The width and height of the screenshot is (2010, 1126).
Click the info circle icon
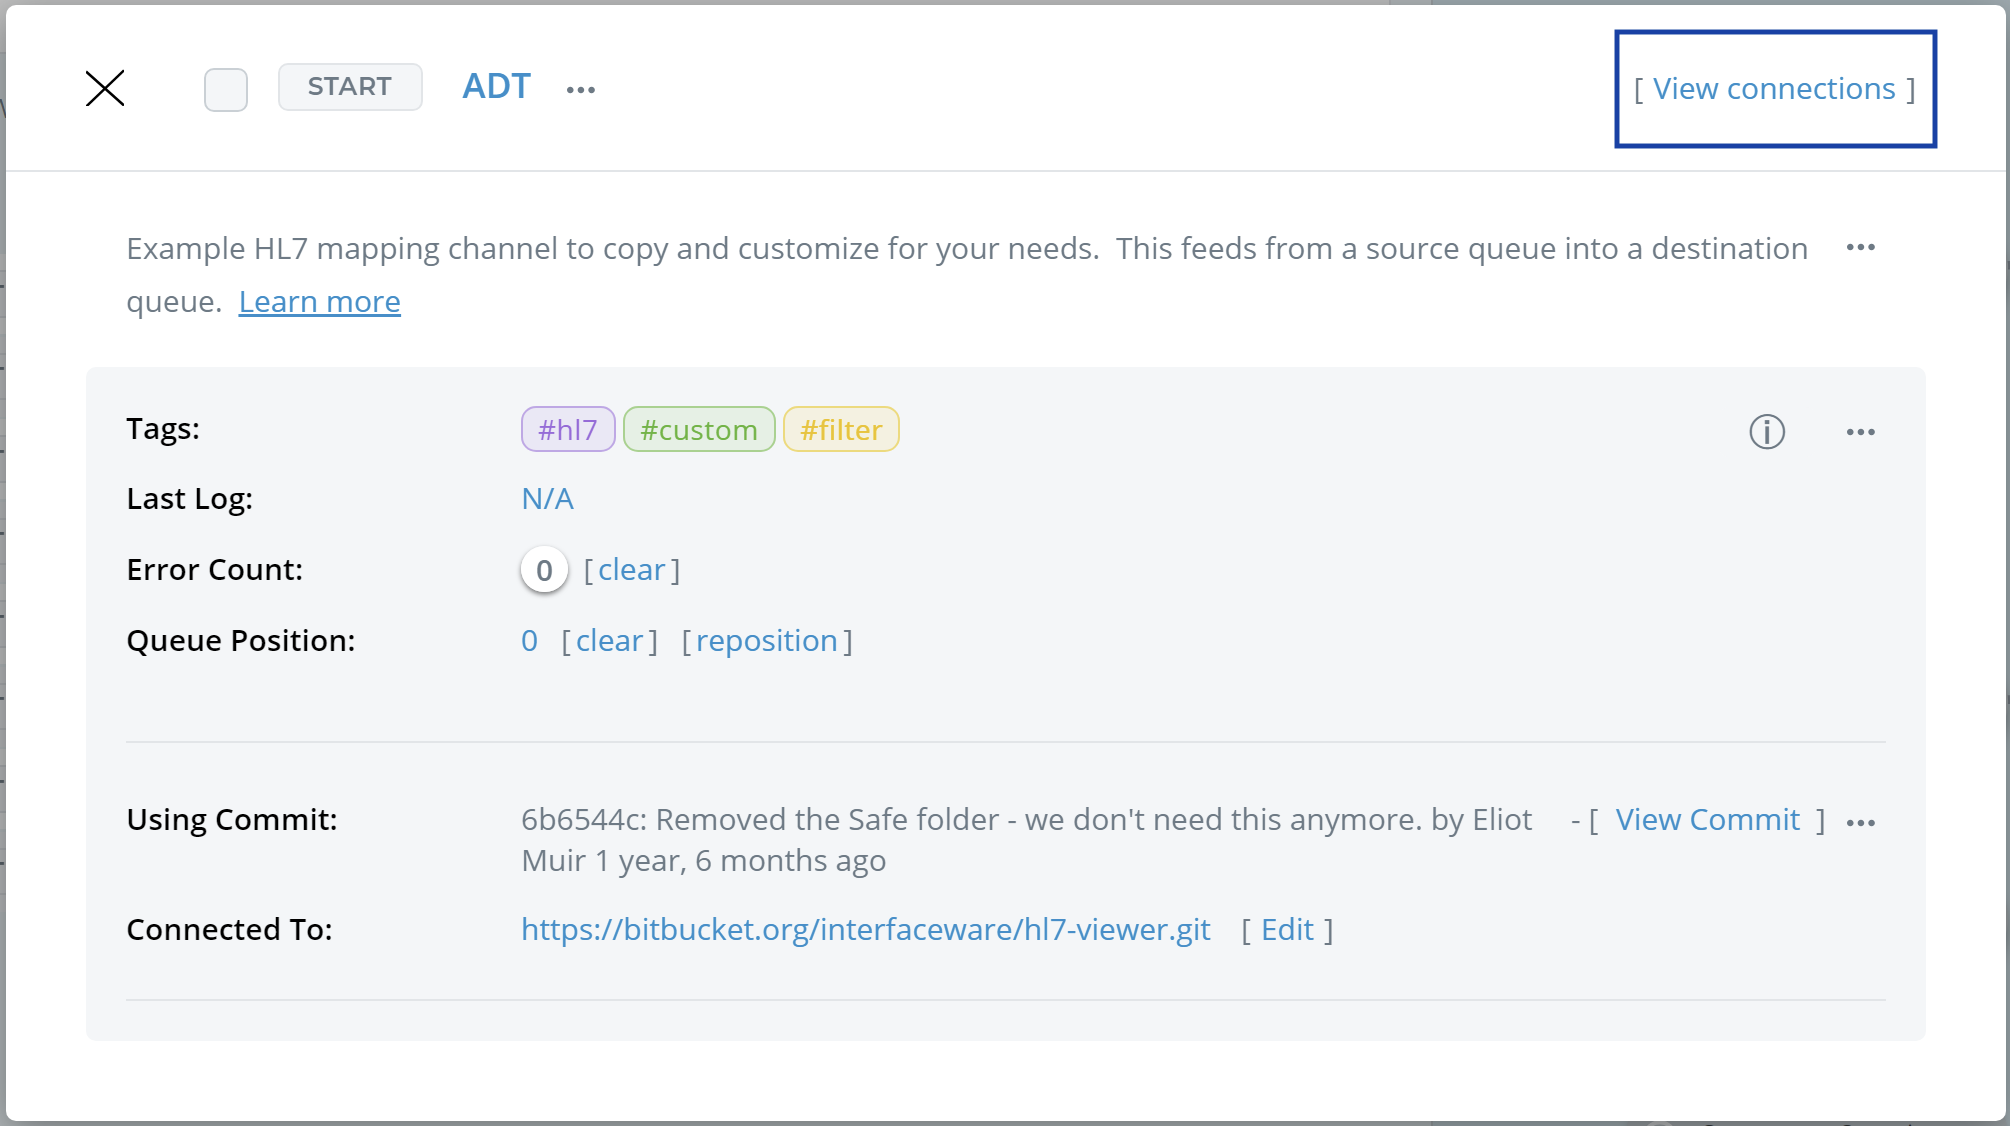[x=1767, y=432]
